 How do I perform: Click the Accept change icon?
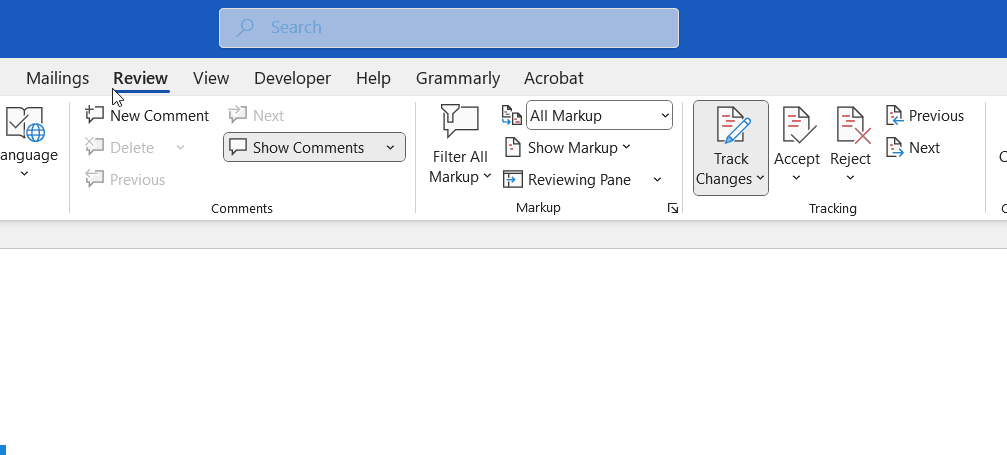tap(797, 127)
